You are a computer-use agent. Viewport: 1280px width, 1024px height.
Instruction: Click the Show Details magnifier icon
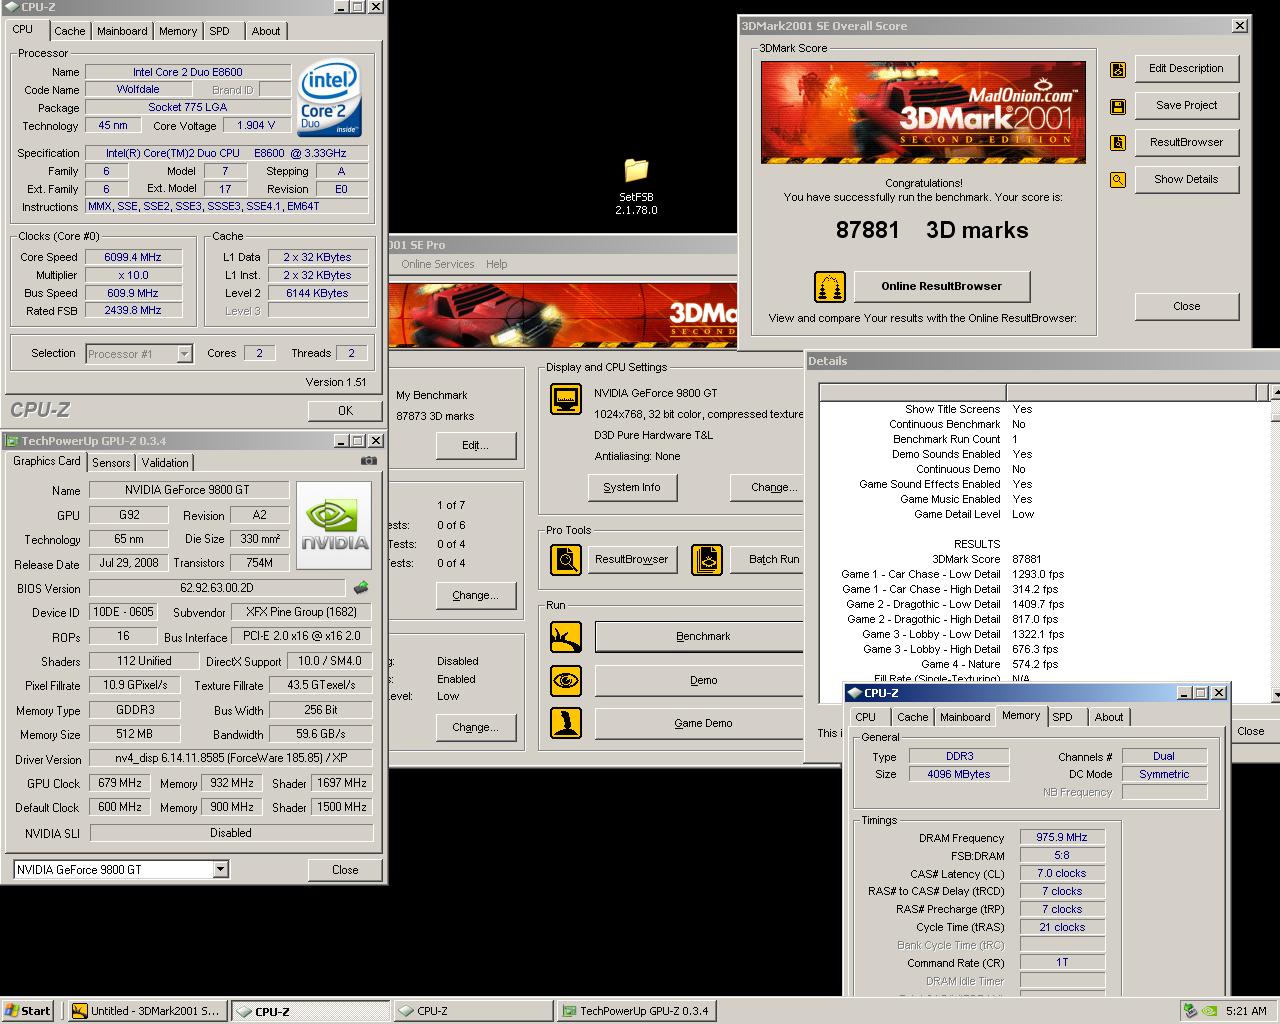(1118, 180)
